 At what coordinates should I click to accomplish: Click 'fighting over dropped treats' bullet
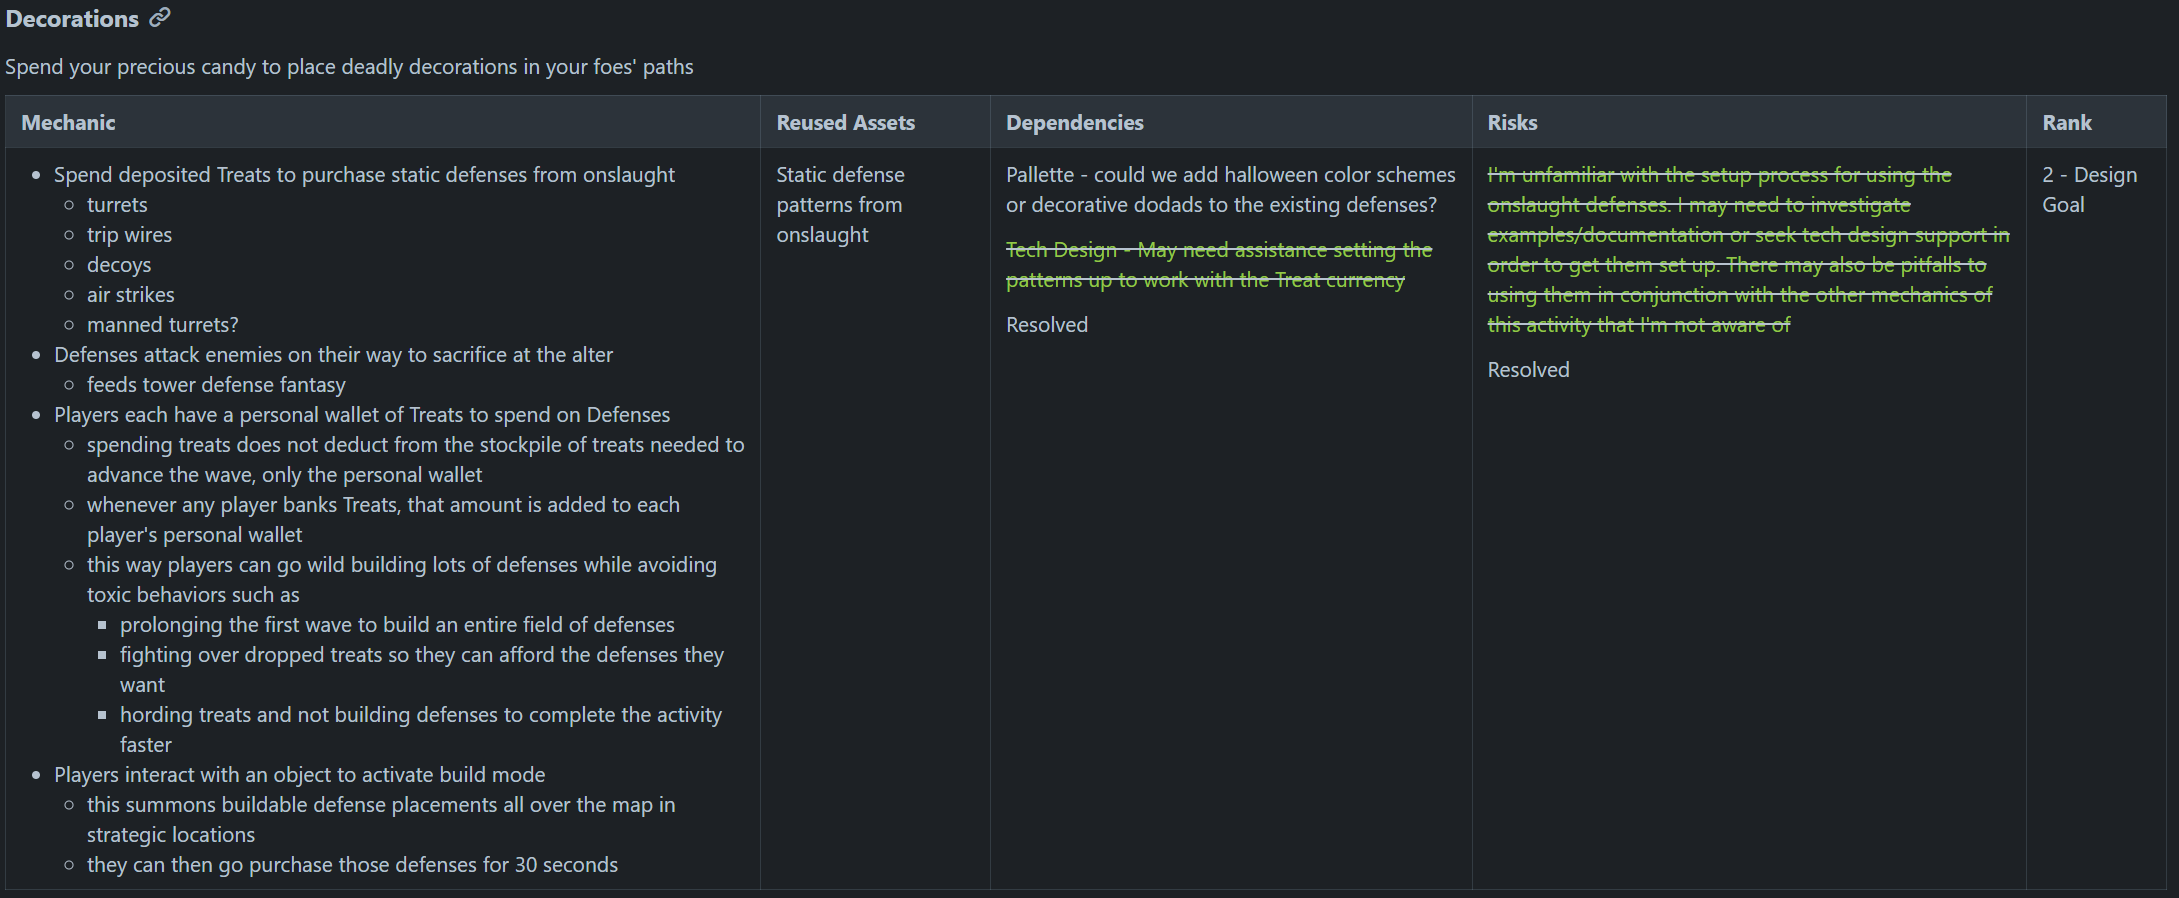point(422,670)
